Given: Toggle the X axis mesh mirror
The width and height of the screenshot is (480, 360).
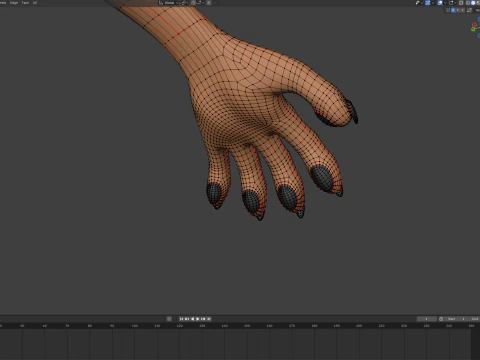Looking at the screenshot, I should (x=453, y=10).
